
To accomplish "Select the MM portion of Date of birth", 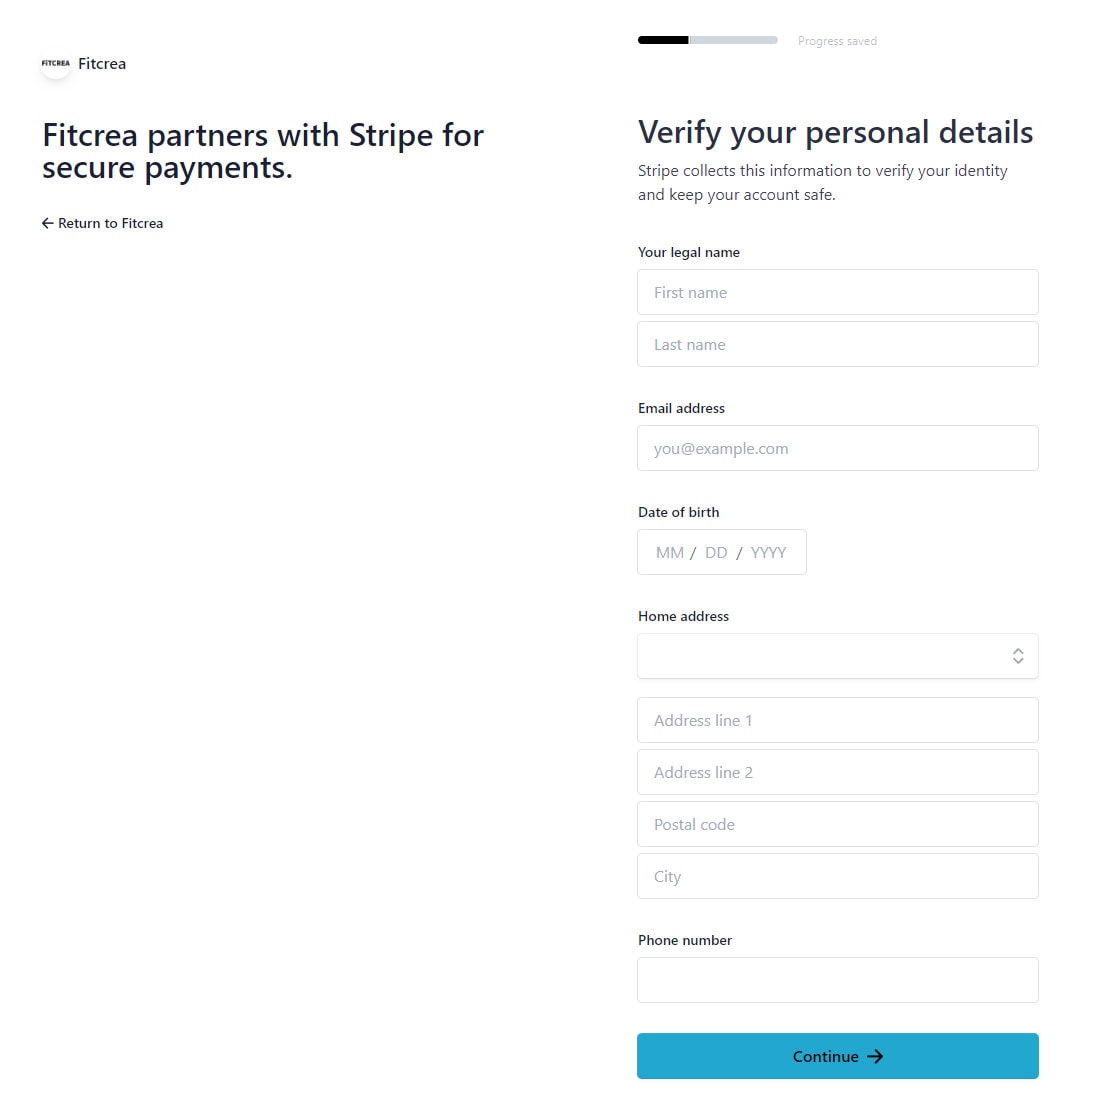I will 669,553.
